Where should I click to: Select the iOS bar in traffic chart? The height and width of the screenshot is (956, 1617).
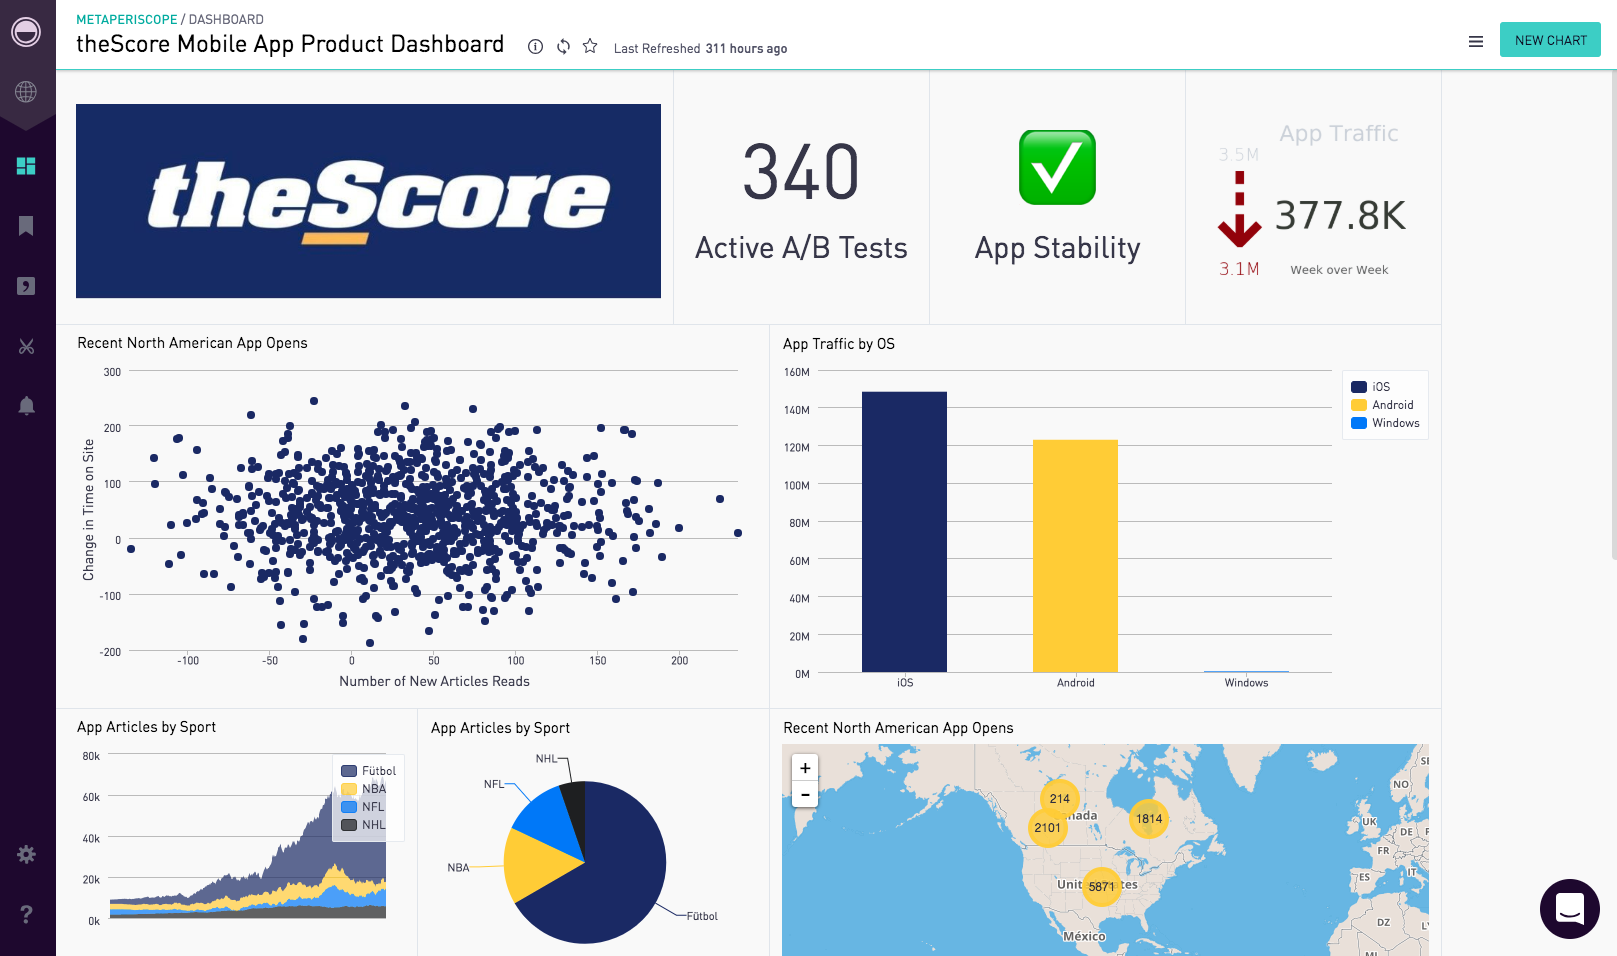tap(904, 531)
